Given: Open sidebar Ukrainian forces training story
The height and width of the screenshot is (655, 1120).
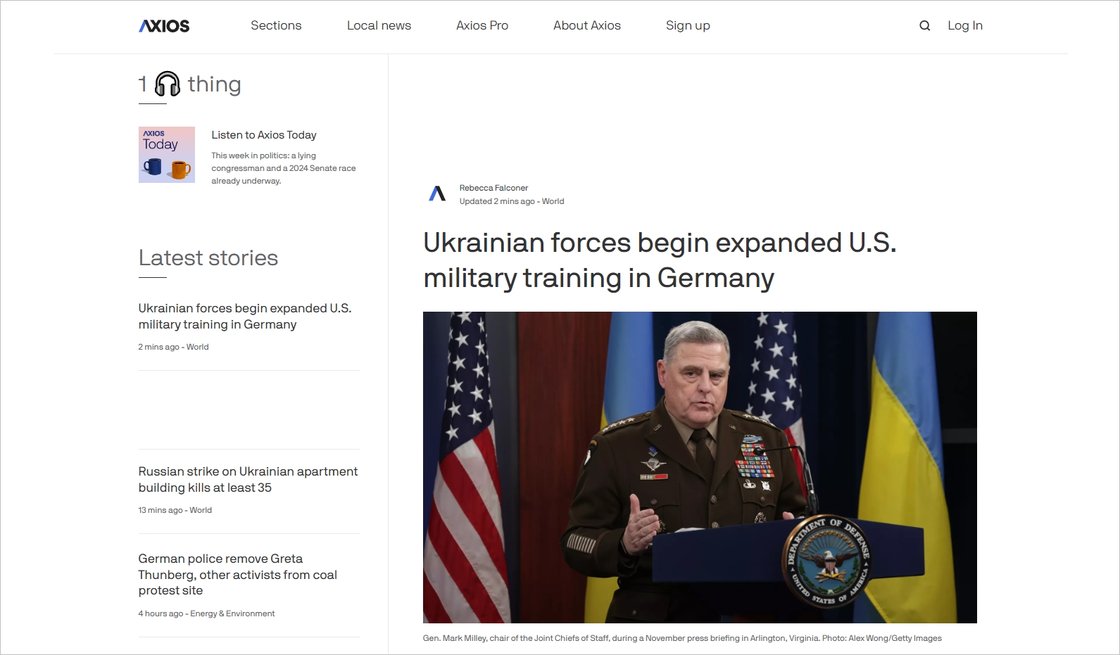Looking at the screenshot, I should (x=245, y=316).
